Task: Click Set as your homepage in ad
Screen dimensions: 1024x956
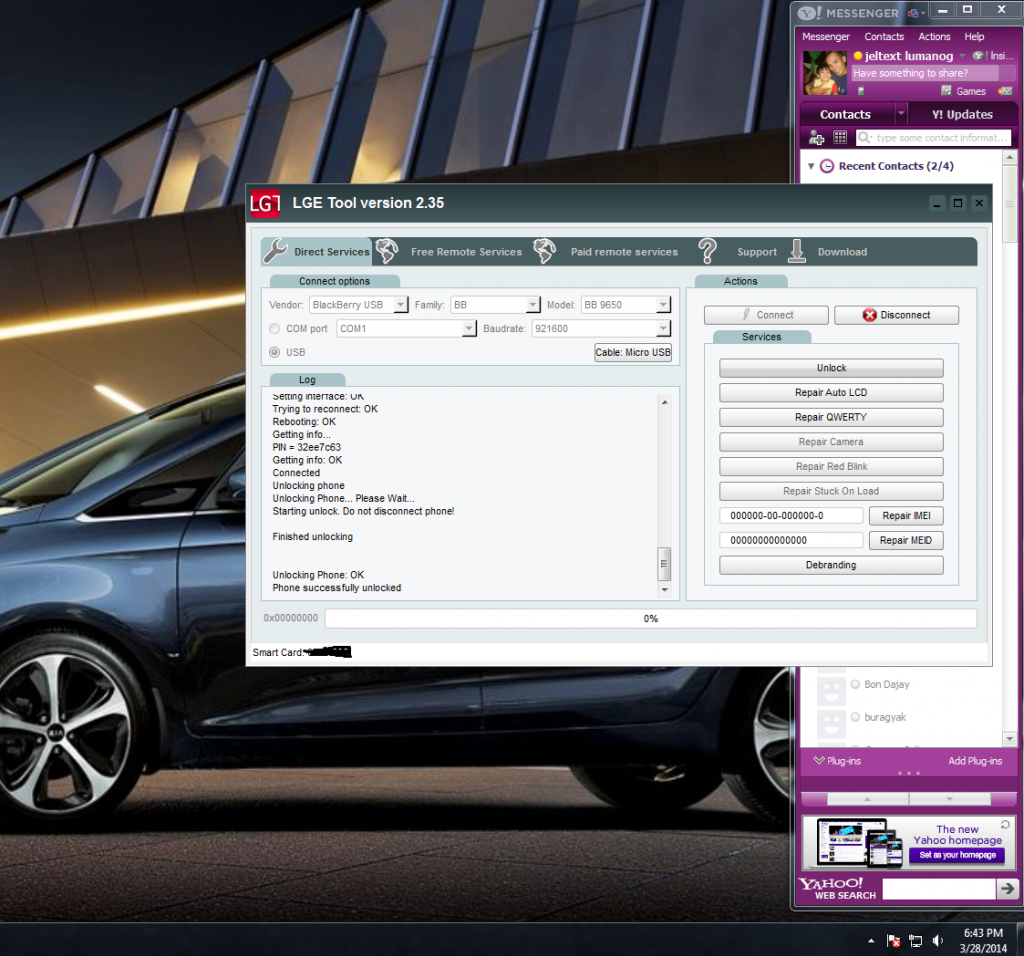Action: click(957, 855)
